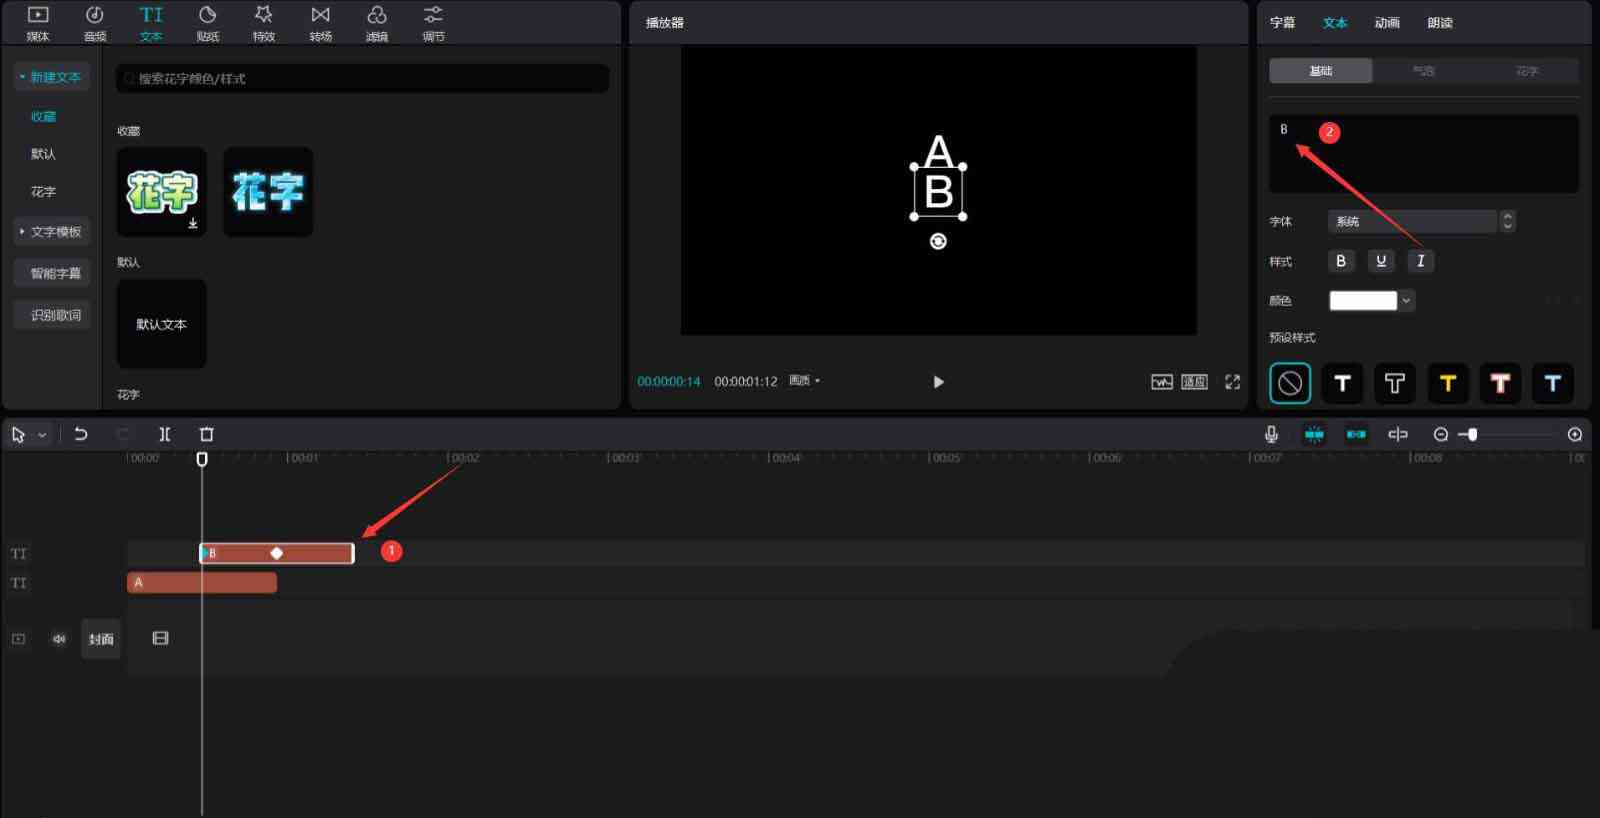The image size is (1600, 818).
Task: Split the clip at the playhead
Action: tap(165, 434)
